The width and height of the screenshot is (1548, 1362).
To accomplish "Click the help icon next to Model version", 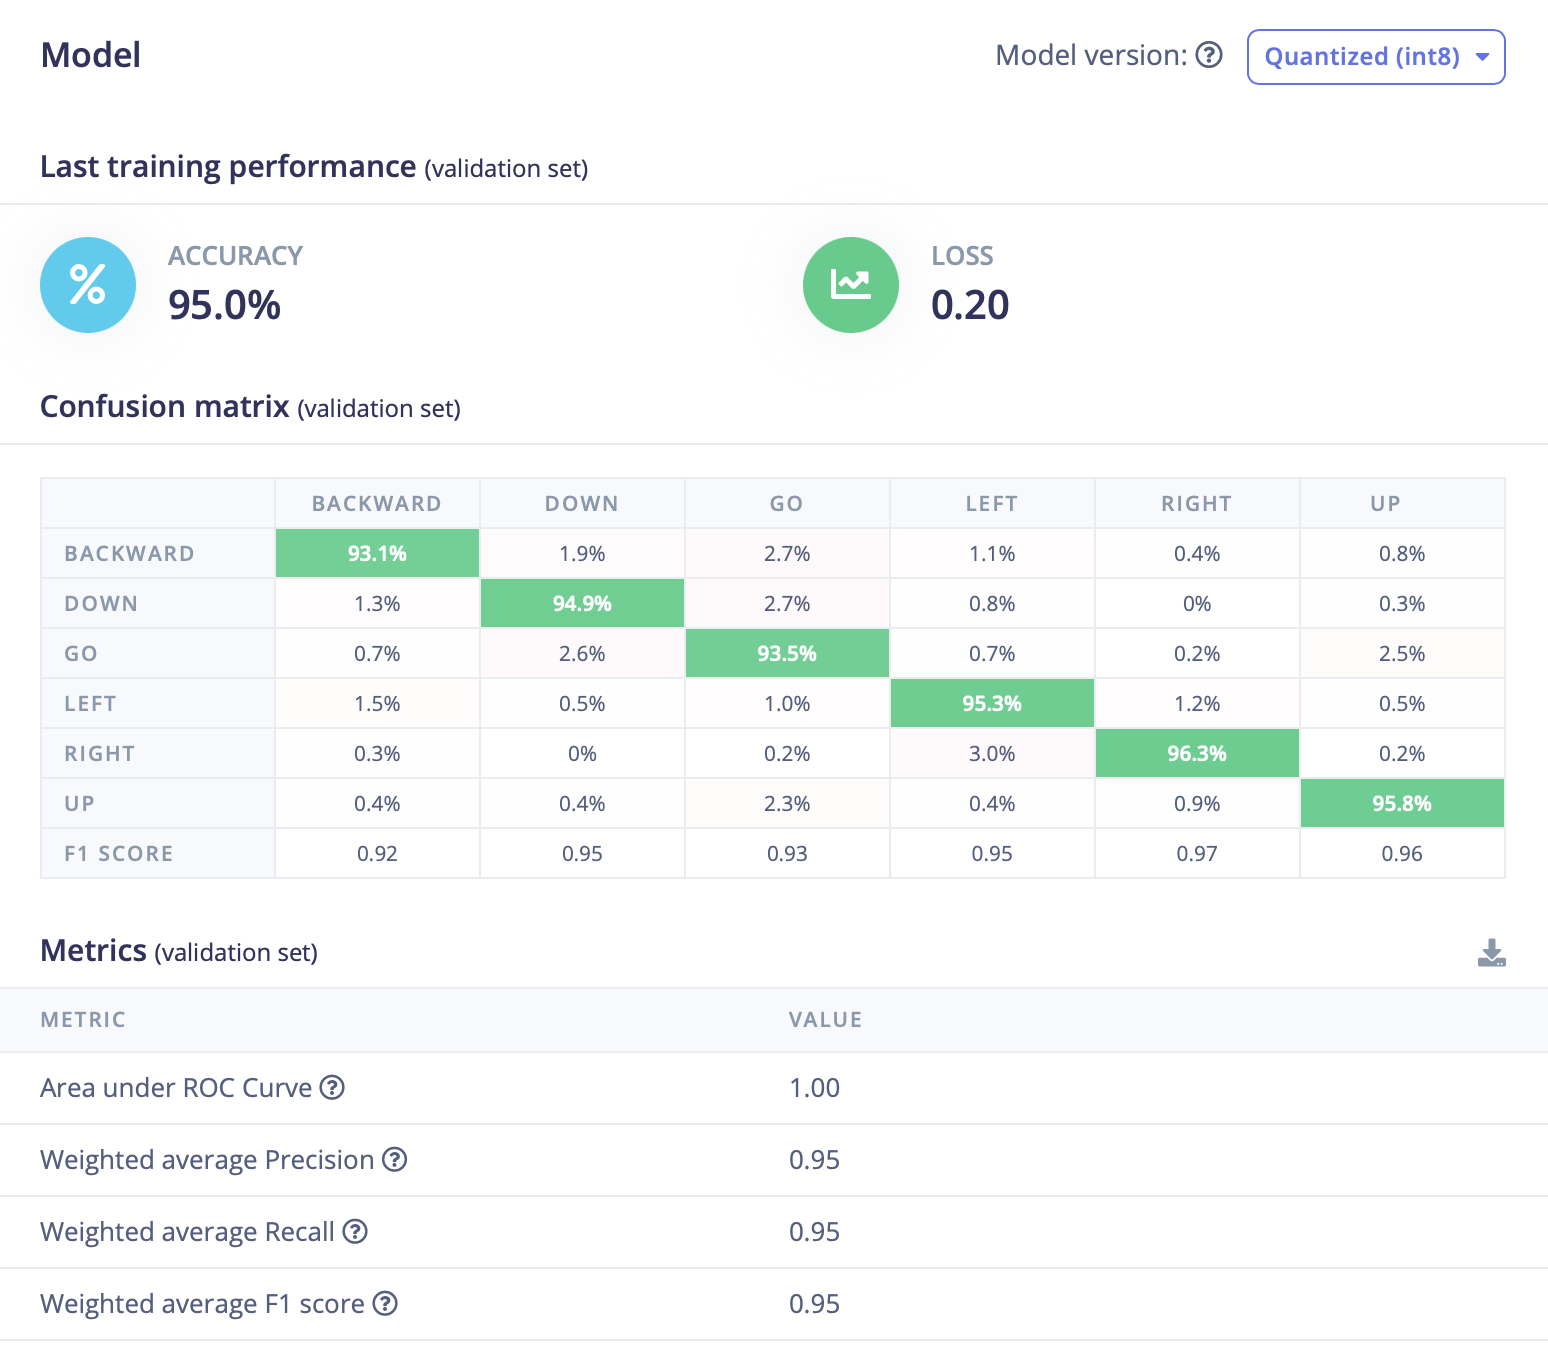I will (1209, 55).
